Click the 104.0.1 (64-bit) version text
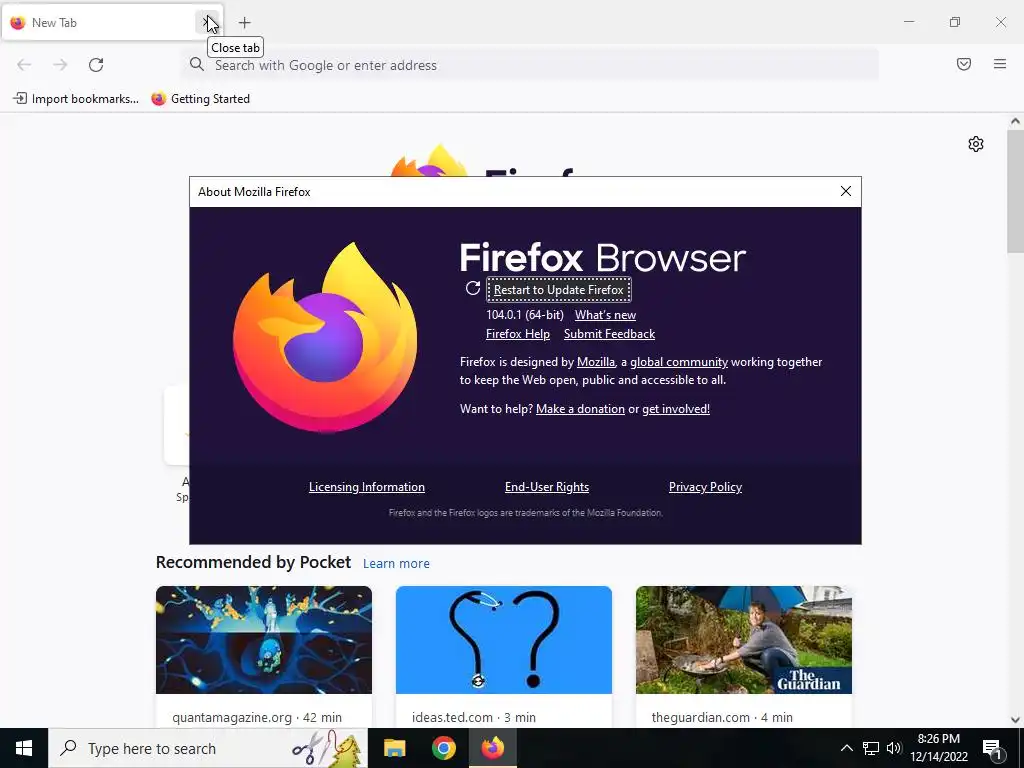Image resolution: width=1024 pixels, height=768 pixels. (x=524, y=315)
